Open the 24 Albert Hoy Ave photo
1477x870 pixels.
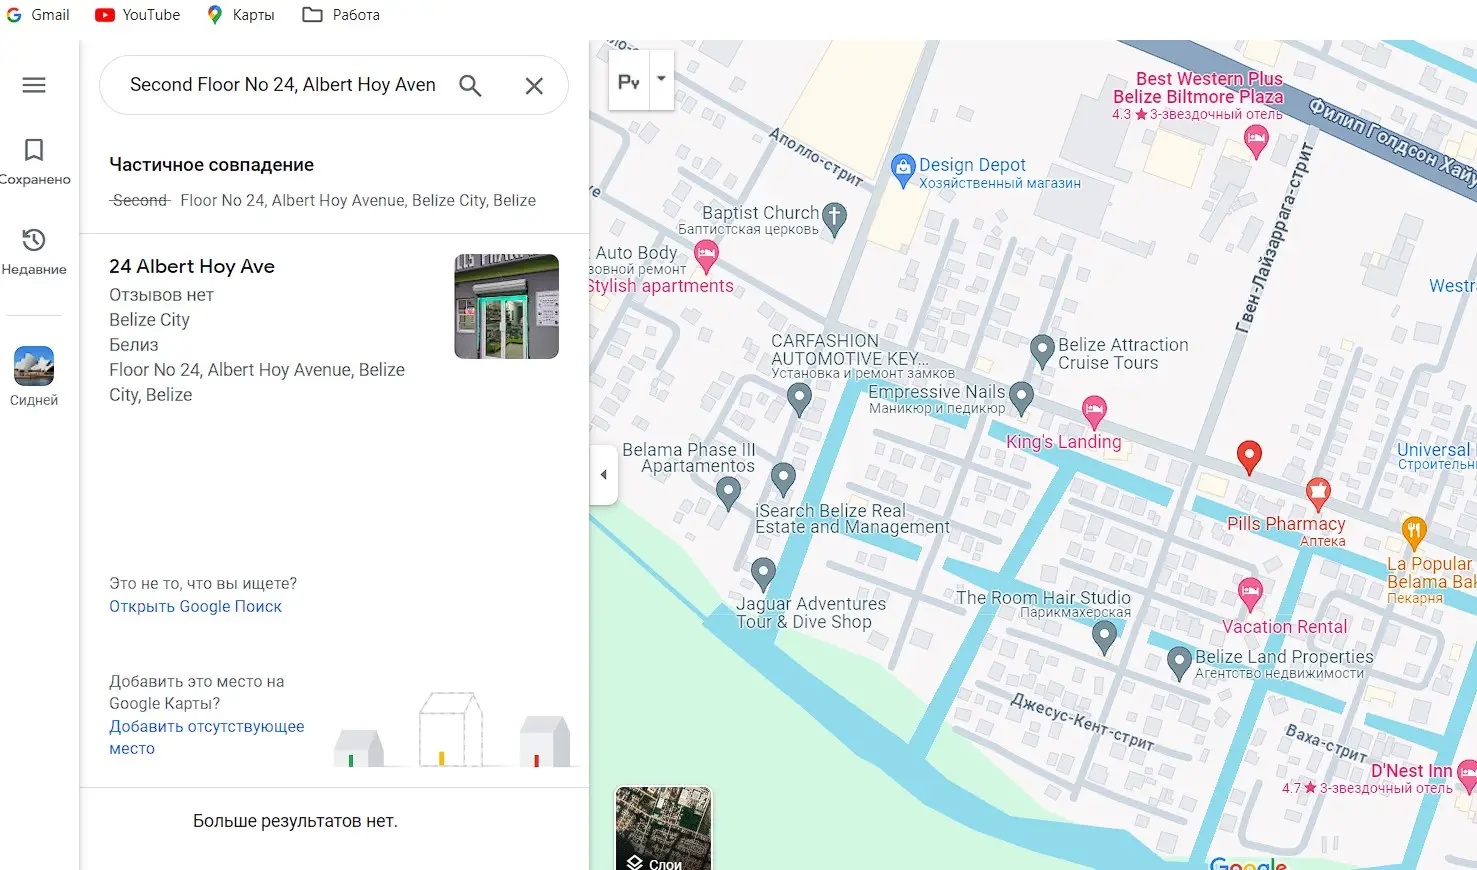click(506, 306)
